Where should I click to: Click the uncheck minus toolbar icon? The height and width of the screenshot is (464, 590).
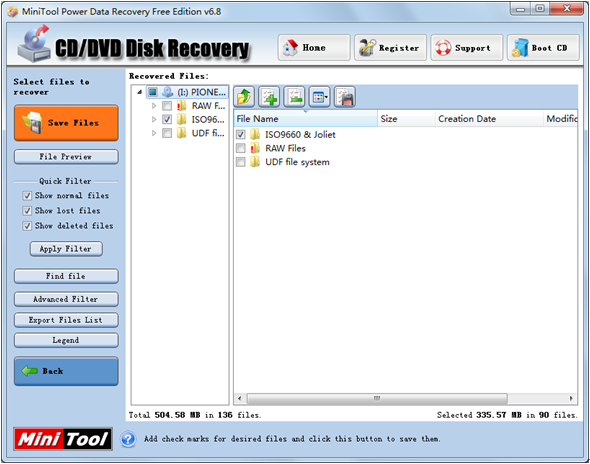click(294, 97)
